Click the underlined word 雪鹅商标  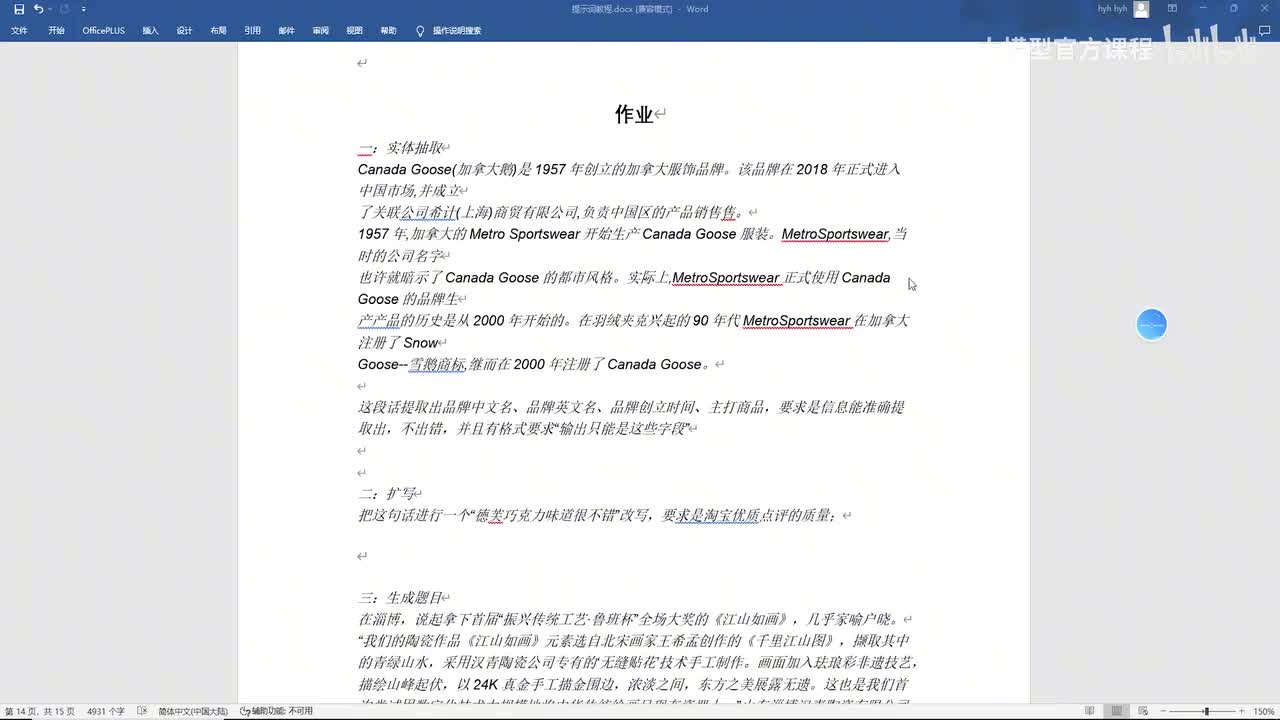[437, 365]
